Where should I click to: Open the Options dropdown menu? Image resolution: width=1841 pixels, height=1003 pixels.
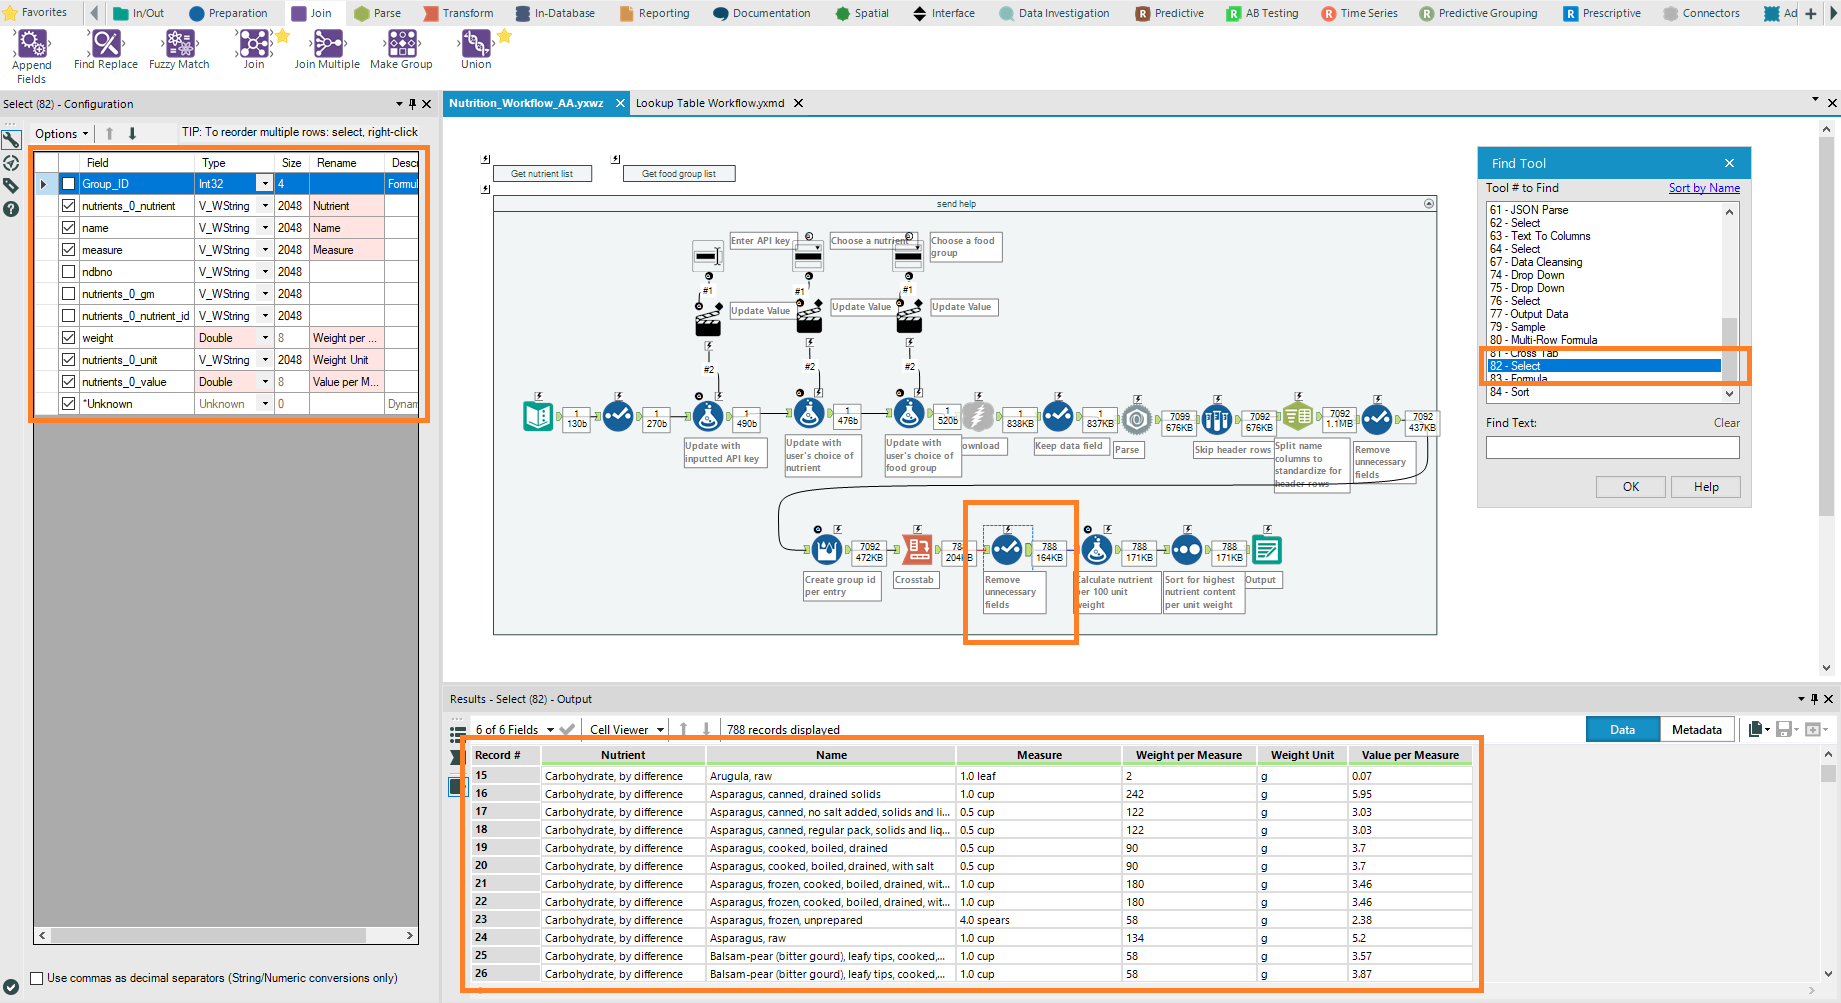61,134
